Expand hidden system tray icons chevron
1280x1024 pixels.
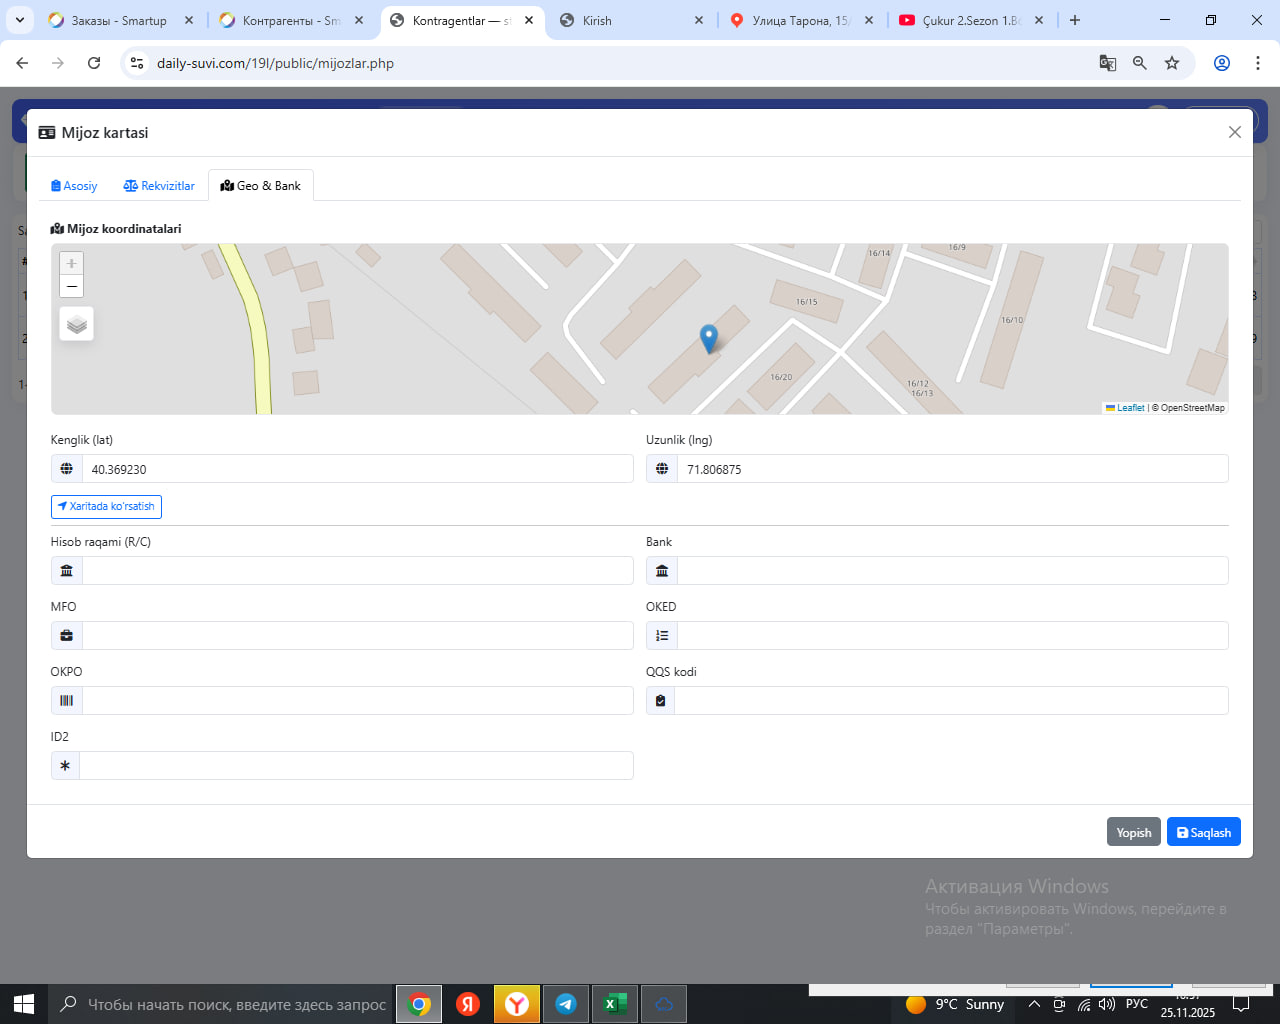click(x=1034, y=1004)
